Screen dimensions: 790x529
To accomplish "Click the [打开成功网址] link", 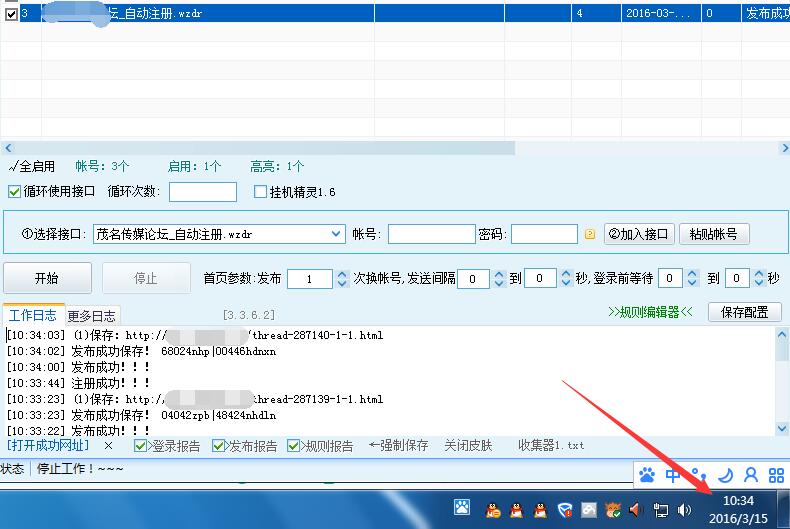I will pos(48,445).
